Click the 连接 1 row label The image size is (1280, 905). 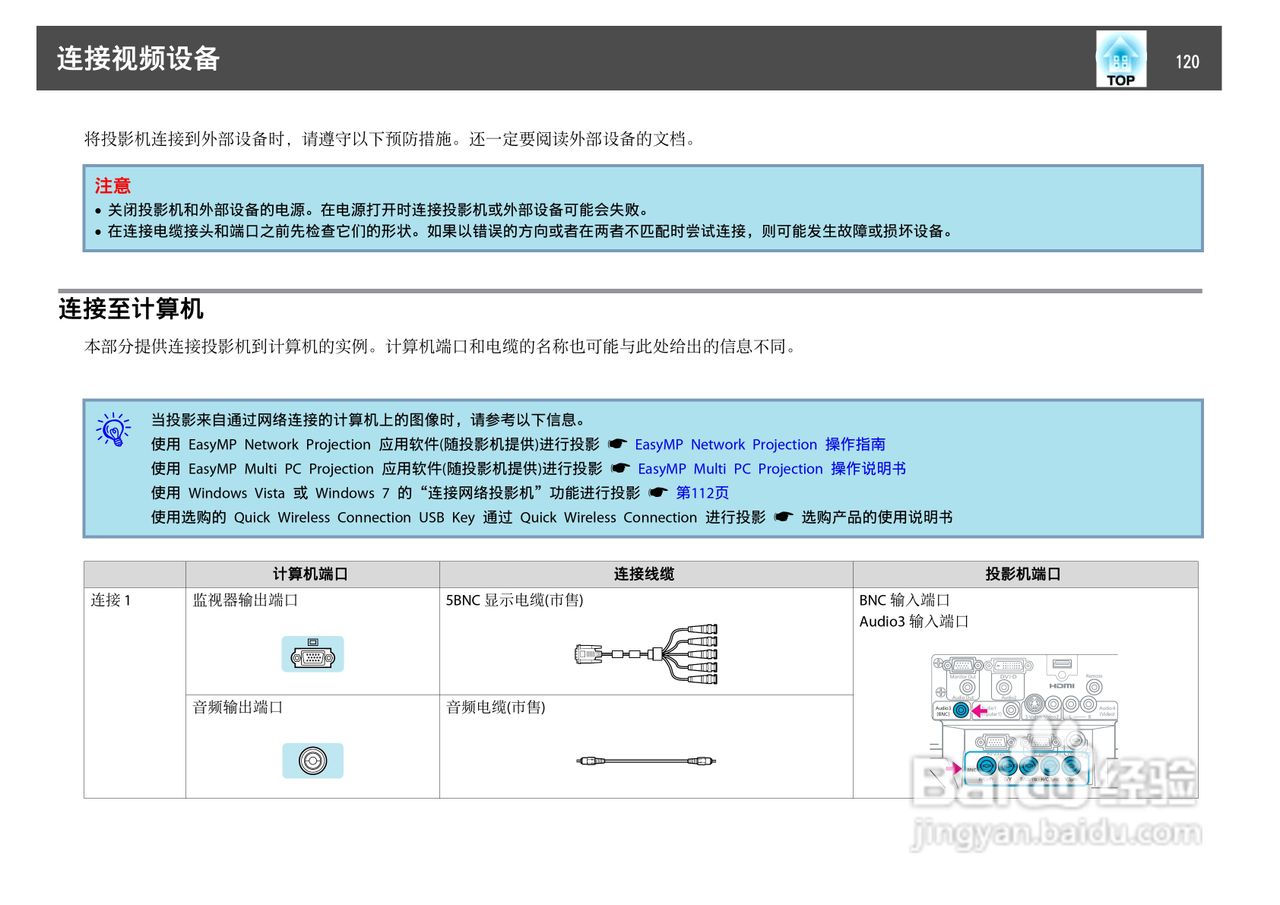click(x=111, y=600)
